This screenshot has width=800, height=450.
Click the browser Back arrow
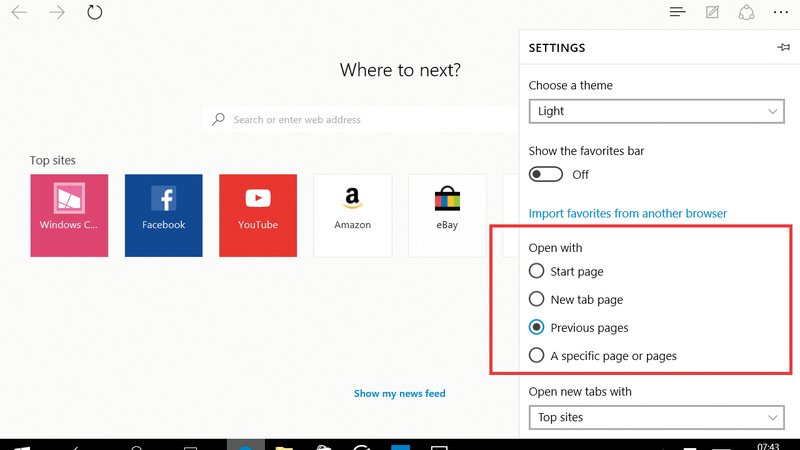click(19, 13)
